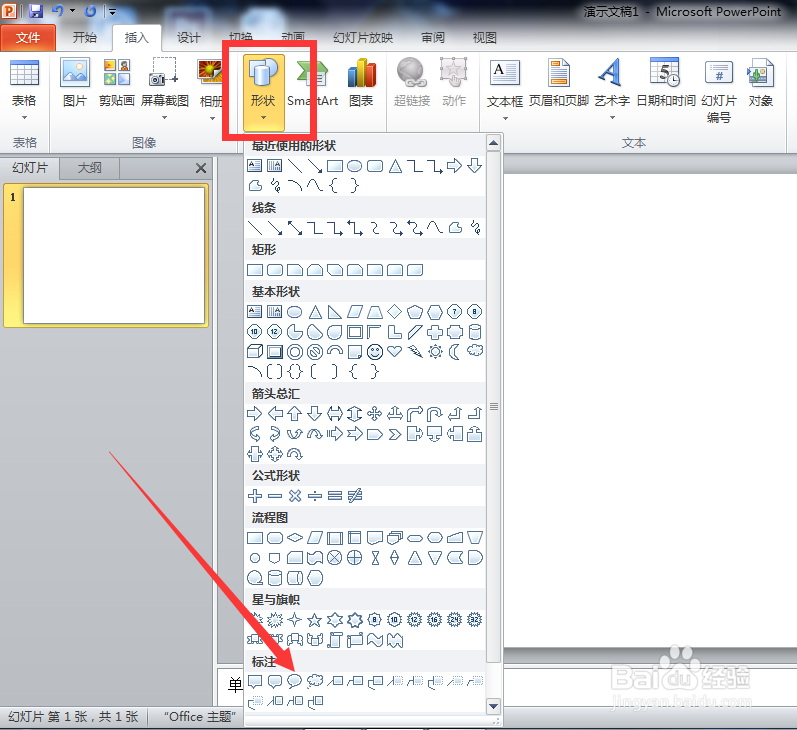The height and width of the screenshot is (730, 797).
Task: Select the straight line in recently used shapes
Action: pos(295,166)
